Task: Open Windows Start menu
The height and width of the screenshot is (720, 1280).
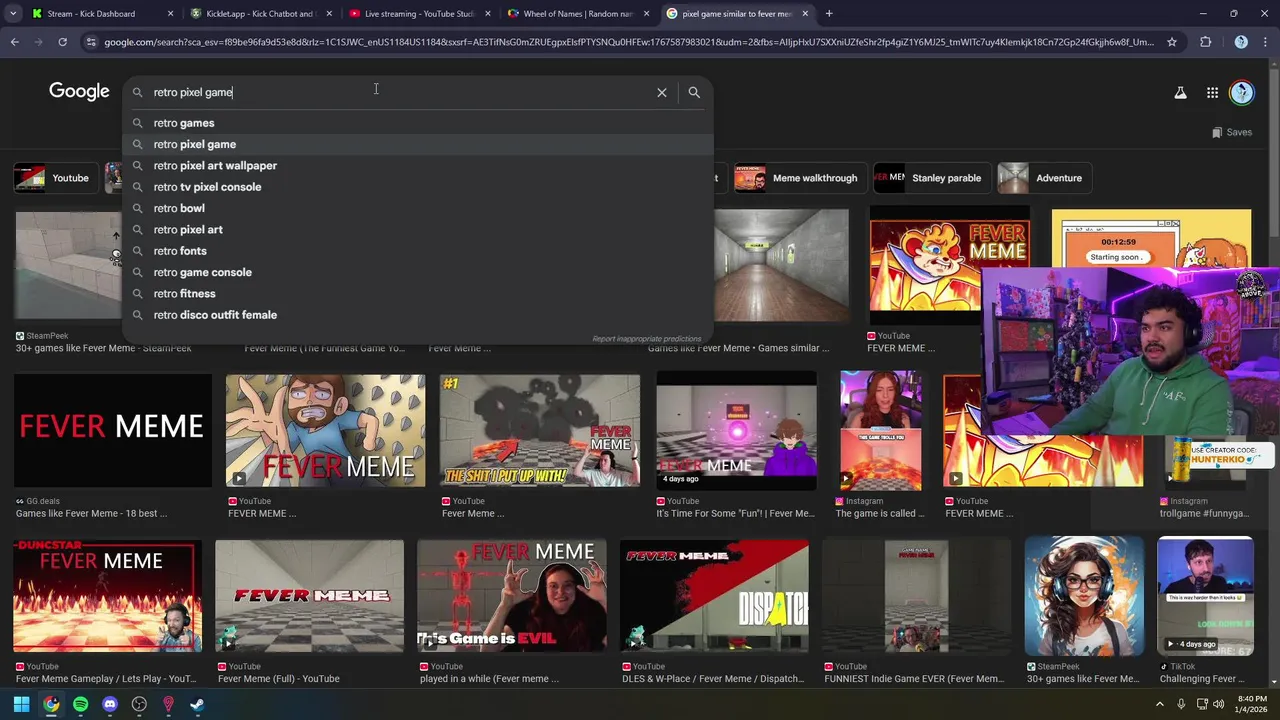Action: coord(21,704)
